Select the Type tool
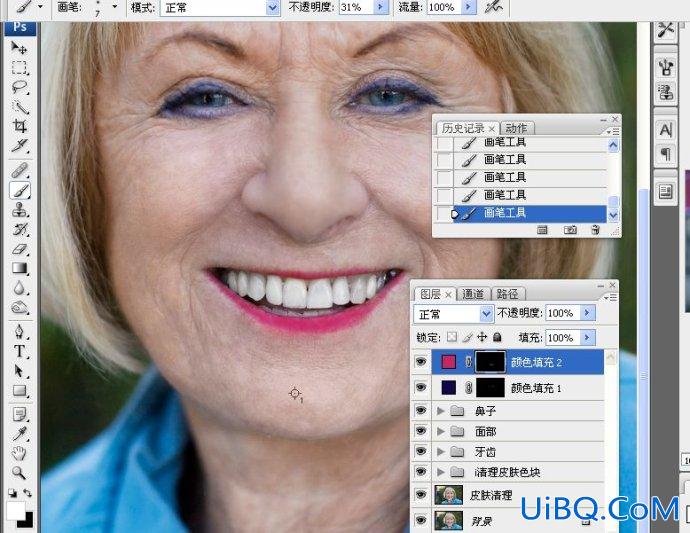This screenshot has height=533, width=690. click(19, 351)
